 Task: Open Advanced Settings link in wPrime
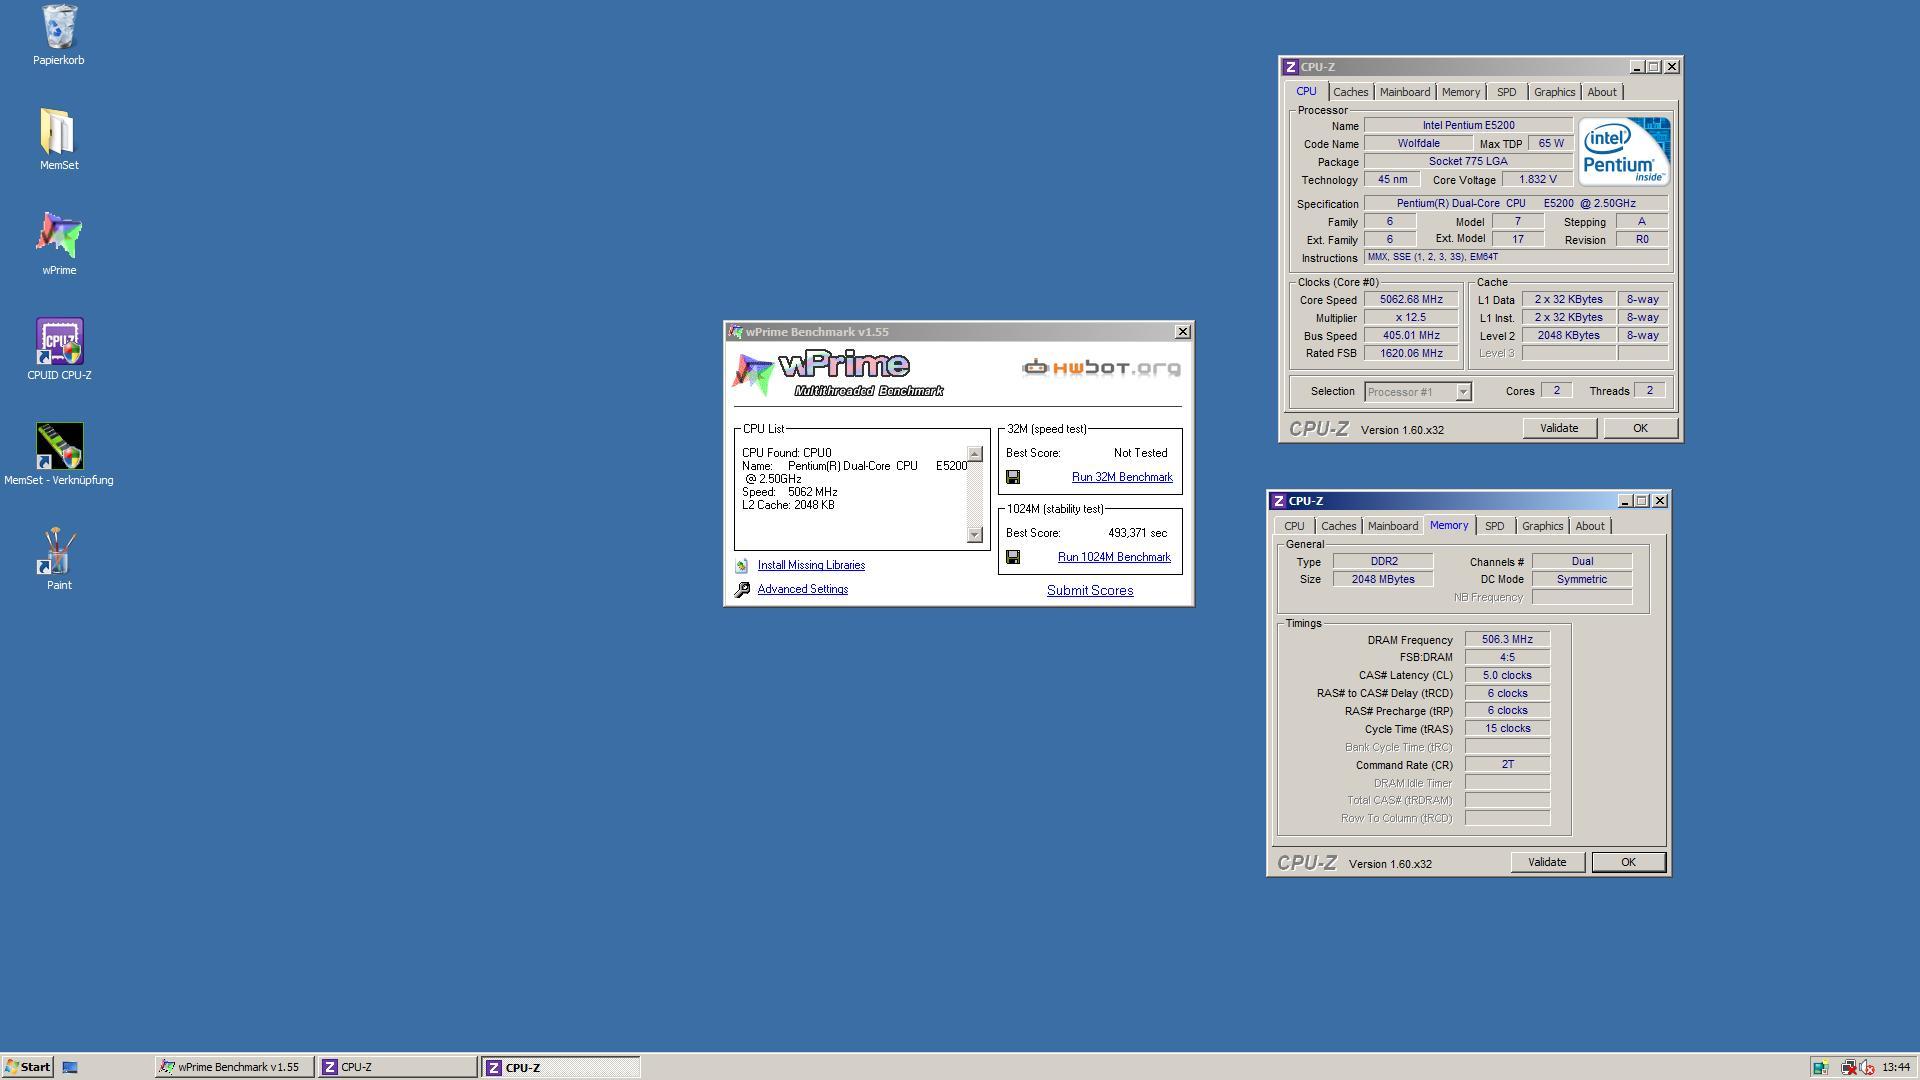(802, 590)
